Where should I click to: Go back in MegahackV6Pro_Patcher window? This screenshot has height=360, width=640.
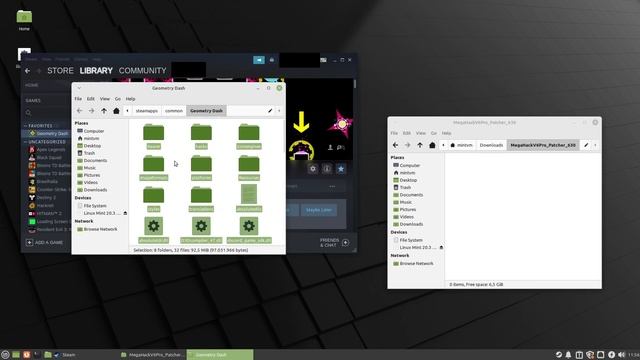click(x=396, y=145)
